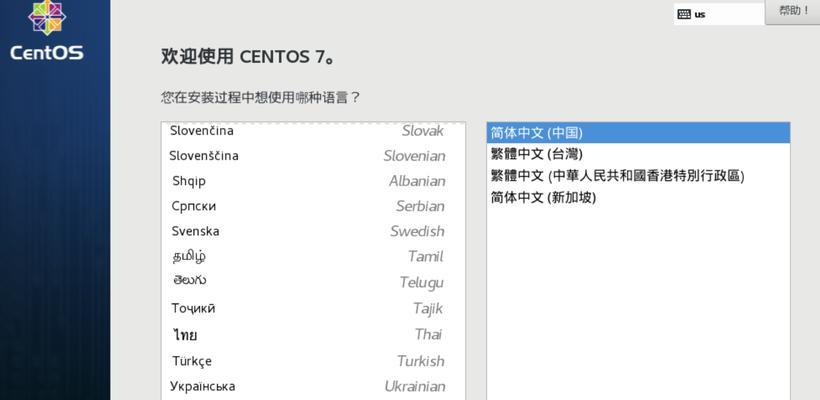This screenshot has height=400, width=820.
Task: Pick Тоҷикӣ Tajik language
Action: (313, 308)
